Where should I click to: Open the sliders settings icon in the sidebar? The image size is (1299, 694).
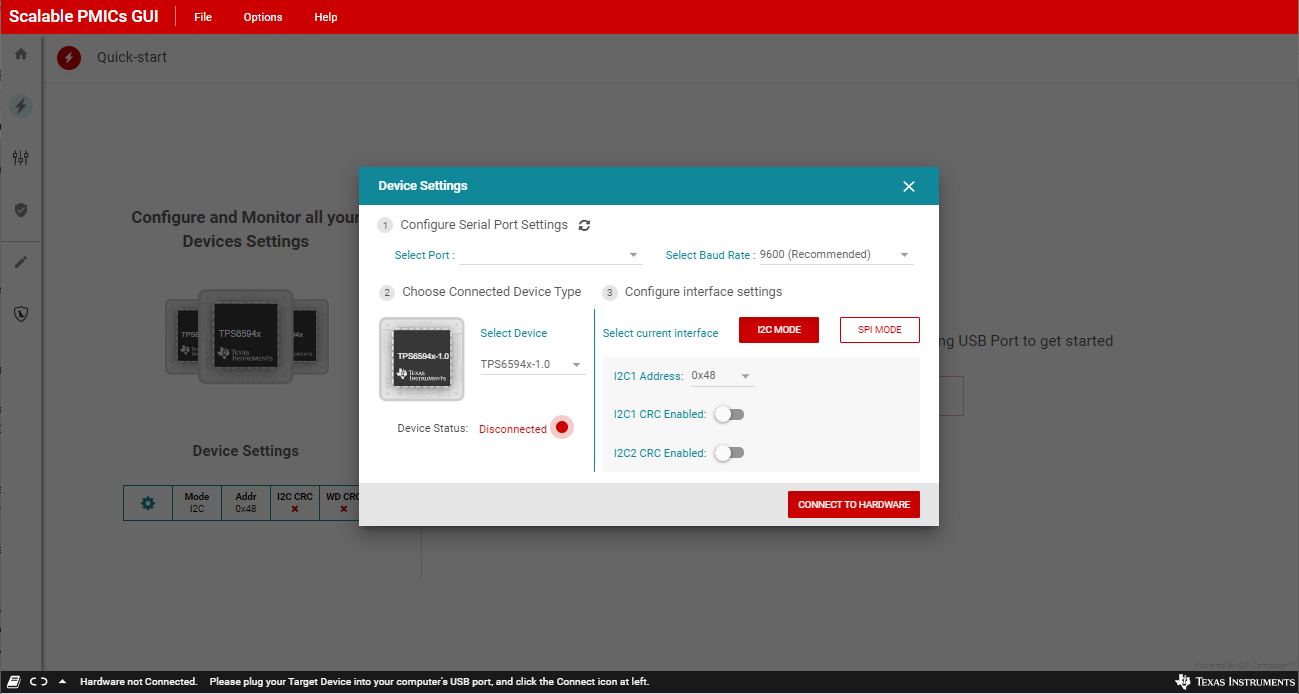pos(20,158)
